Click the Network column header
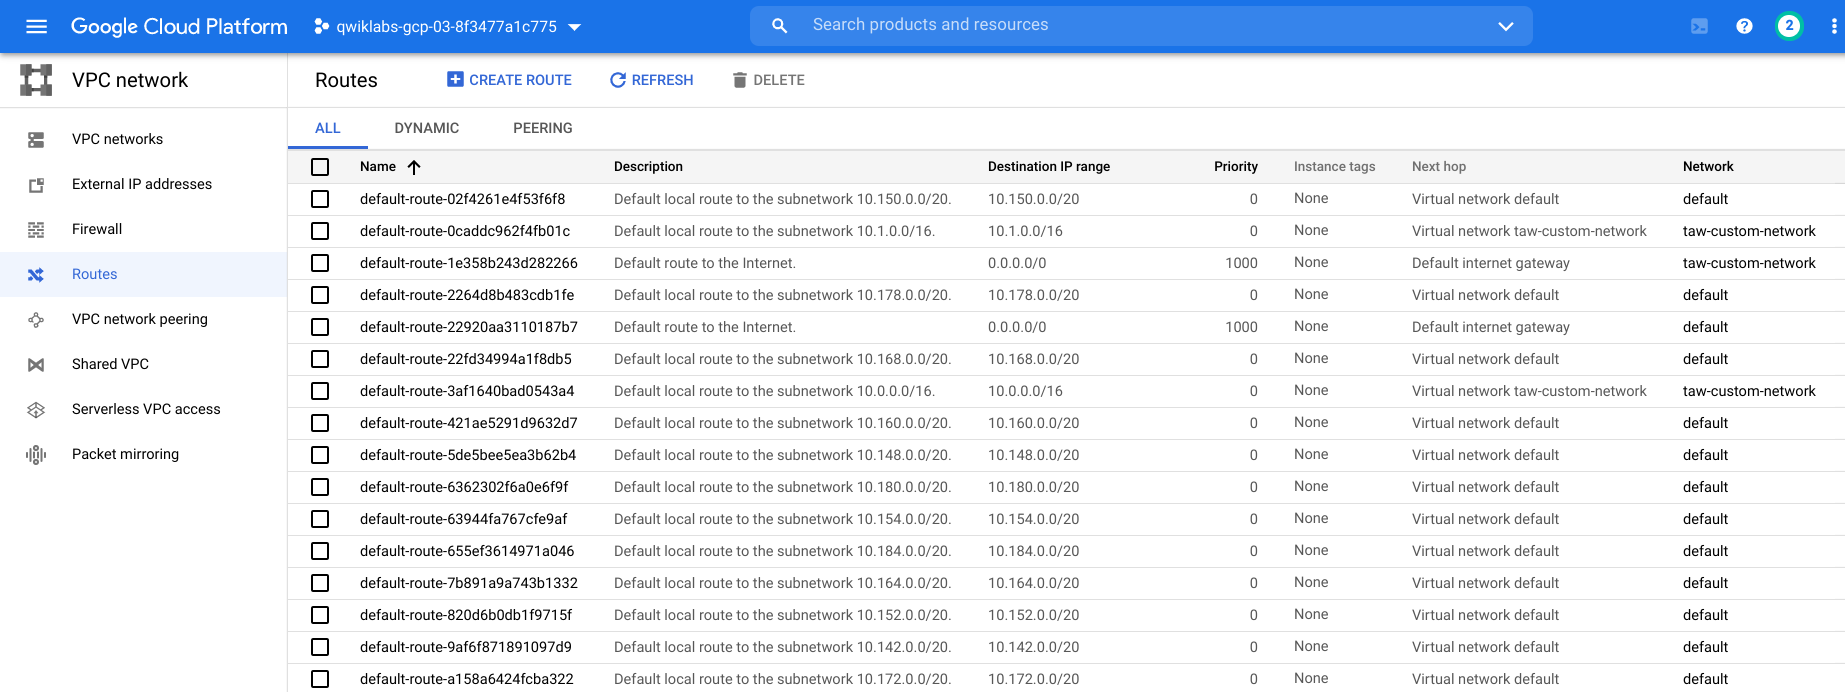The width and height of the screenshot is (1845, 692). (x=1708, y=167)
